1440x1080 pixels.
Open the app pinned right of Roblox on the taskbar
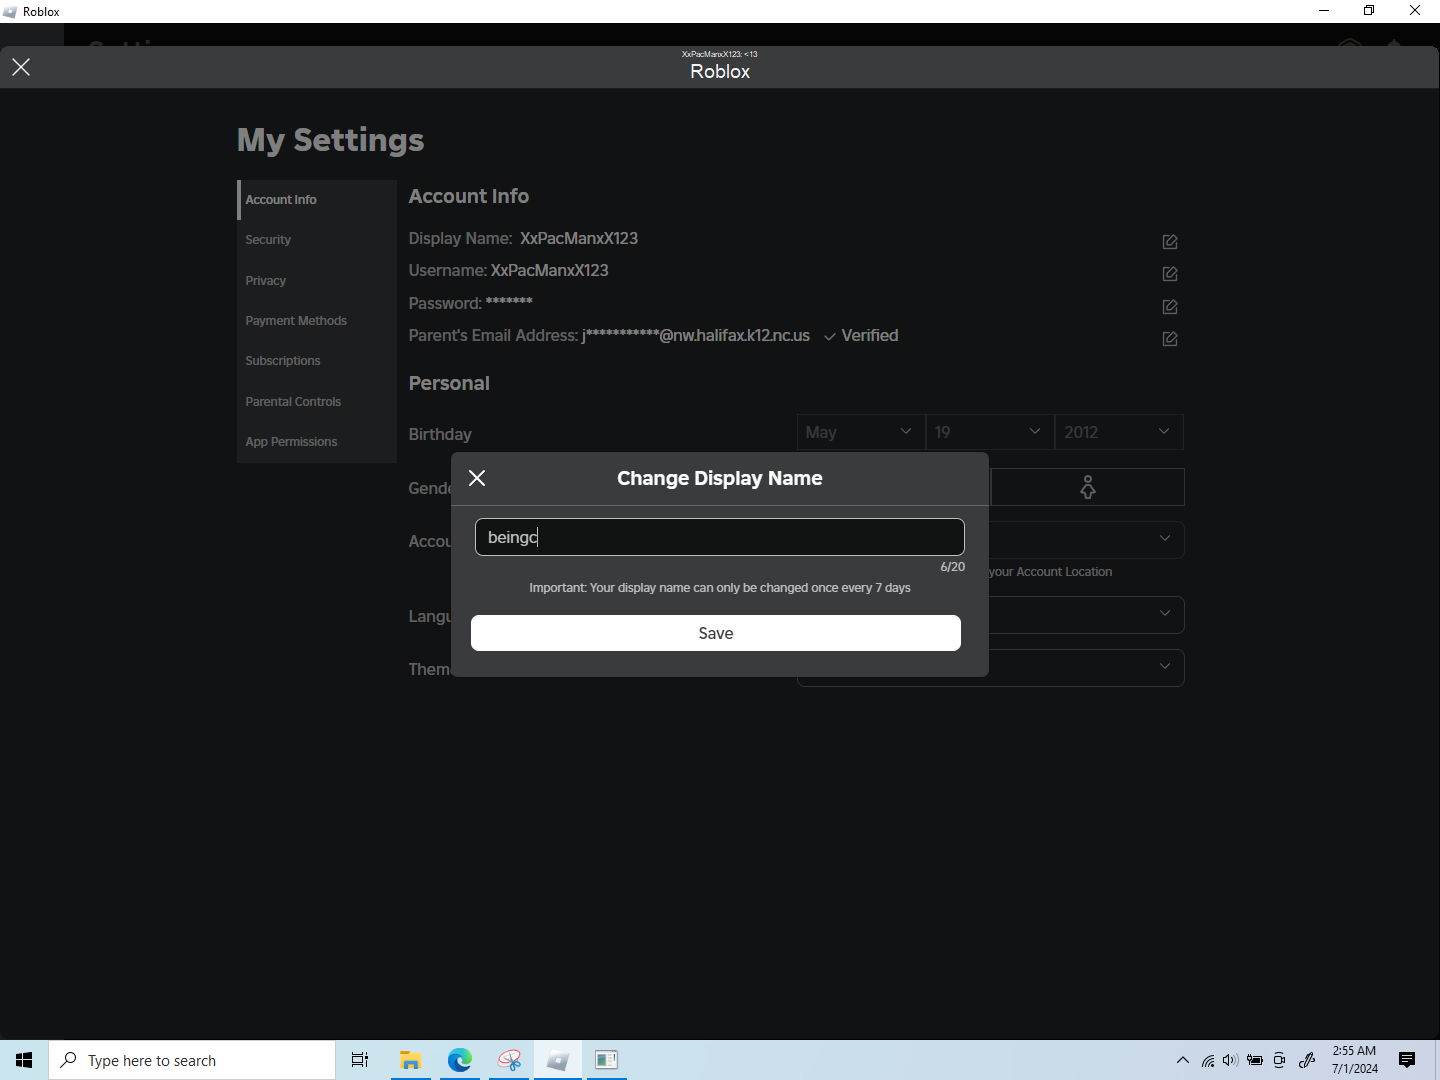point(606,1060)
